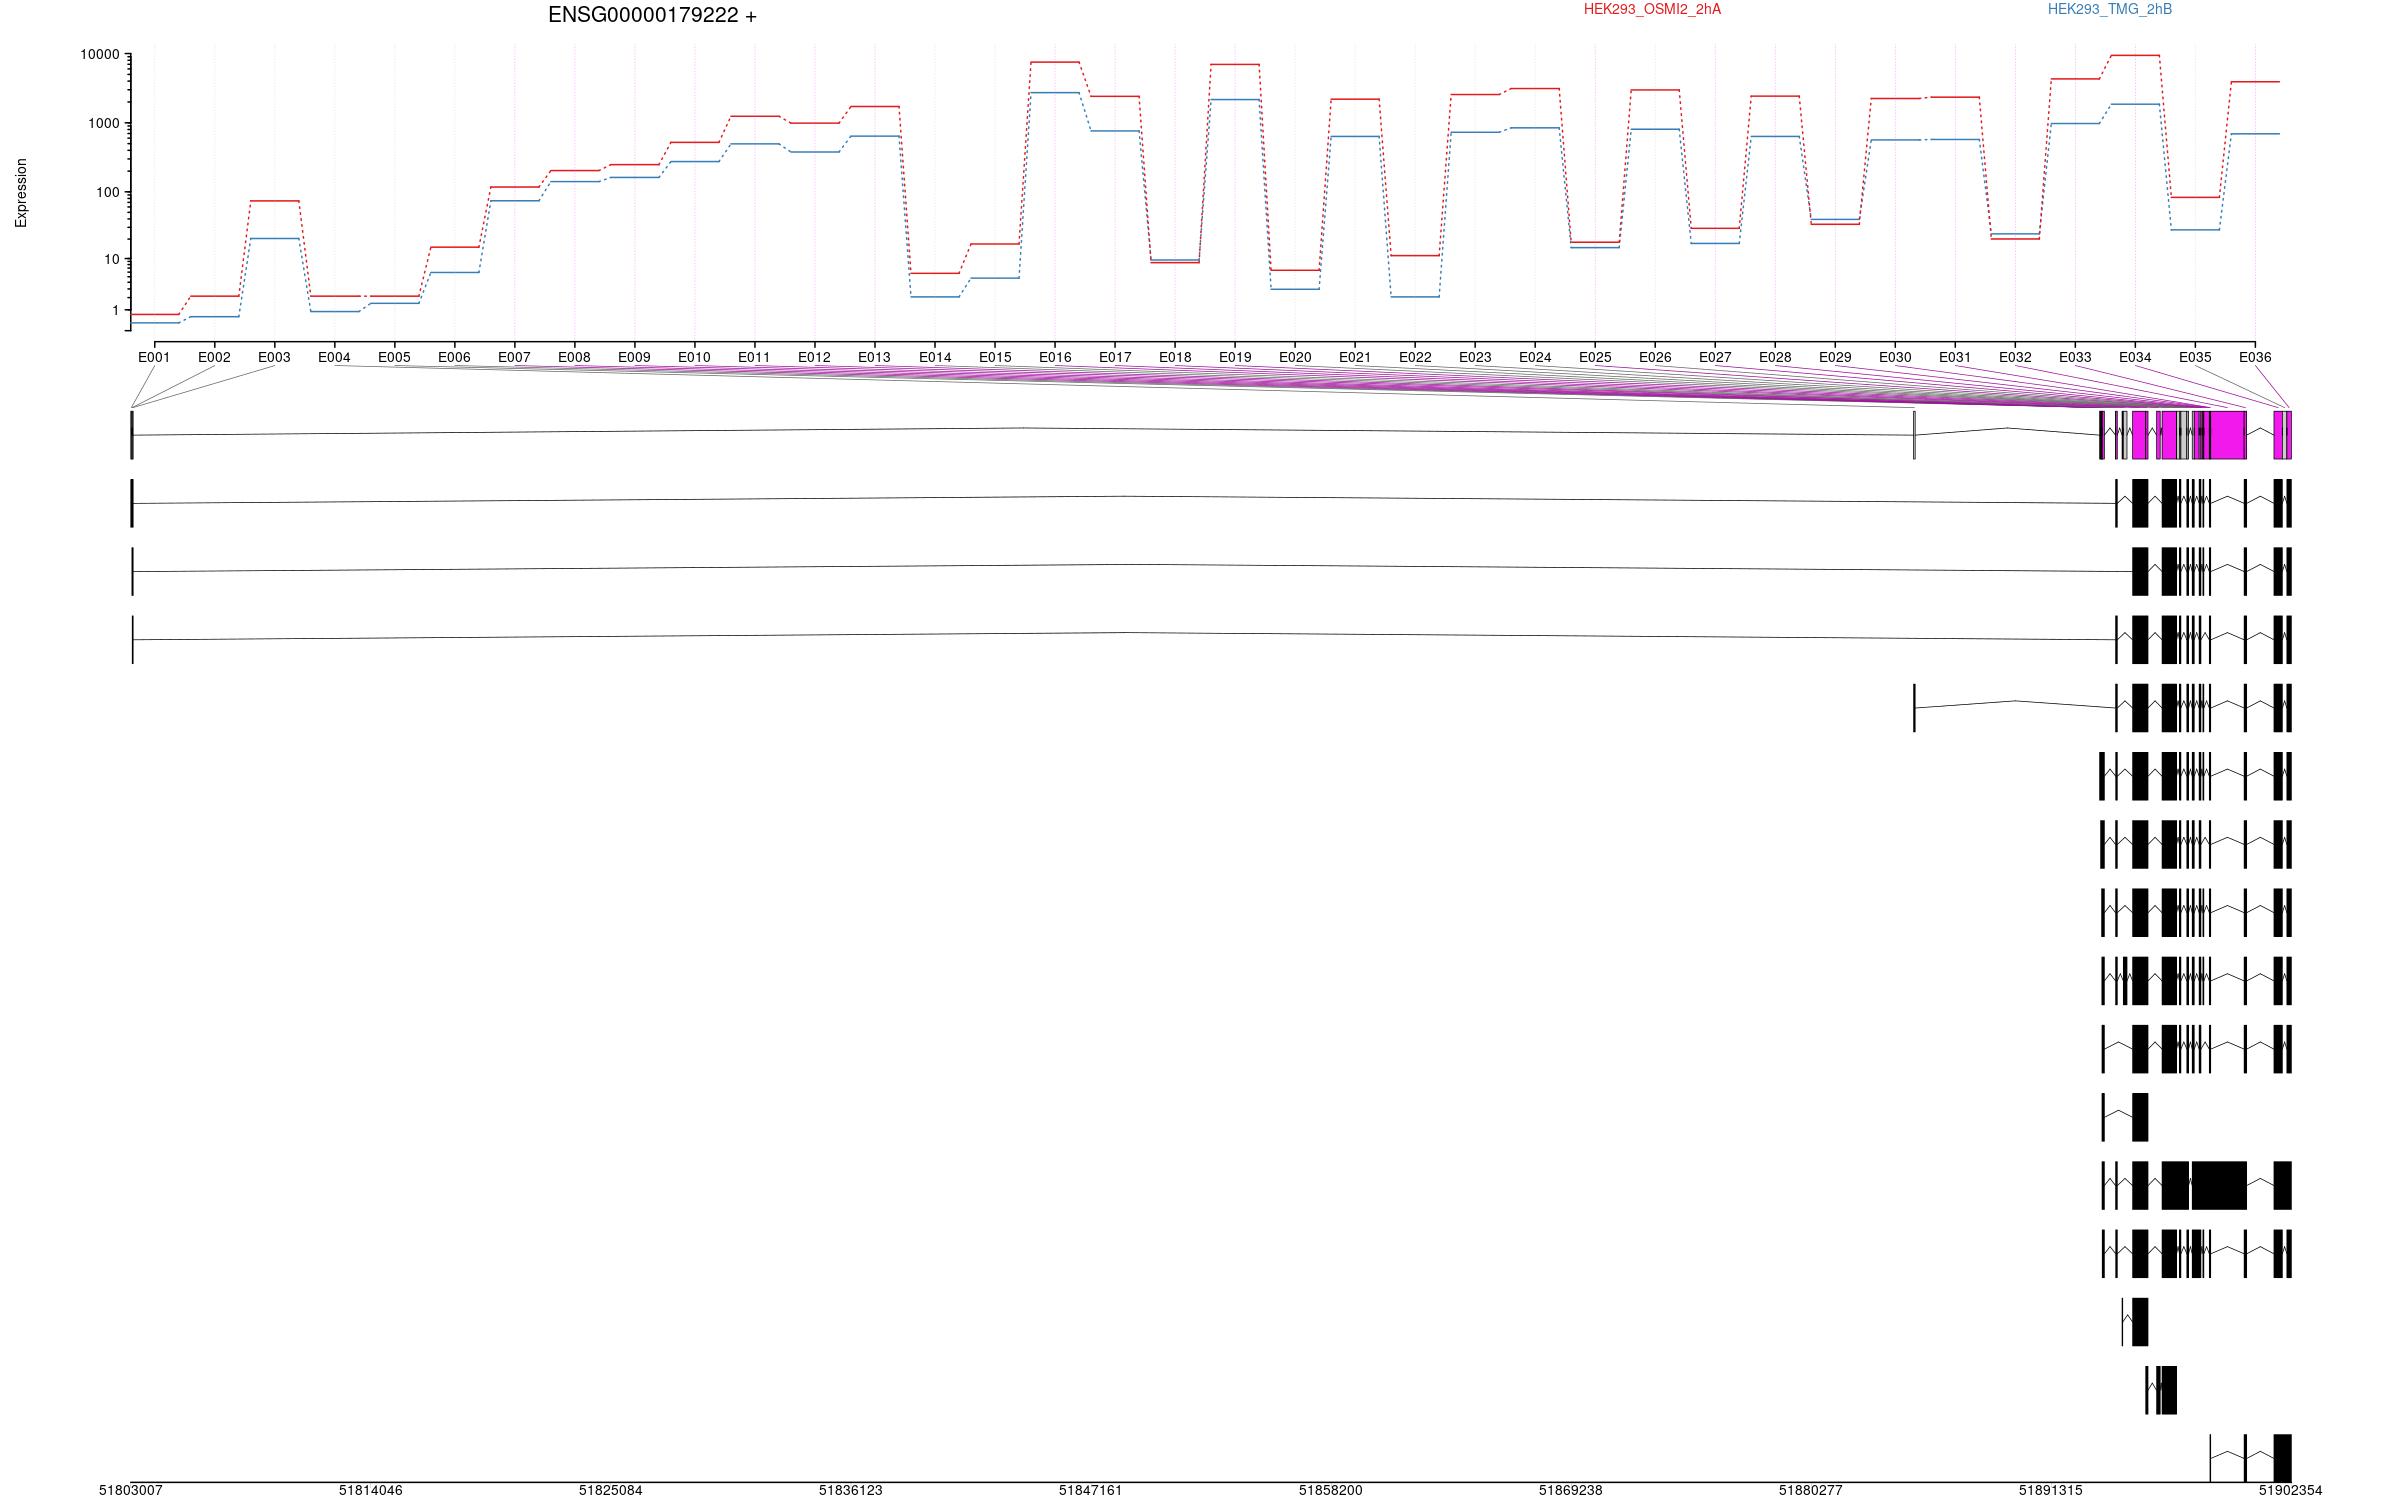This screenshot has height=1510, width=2400.
Task: Click exon bin label E033
Action: [2075, 357]
